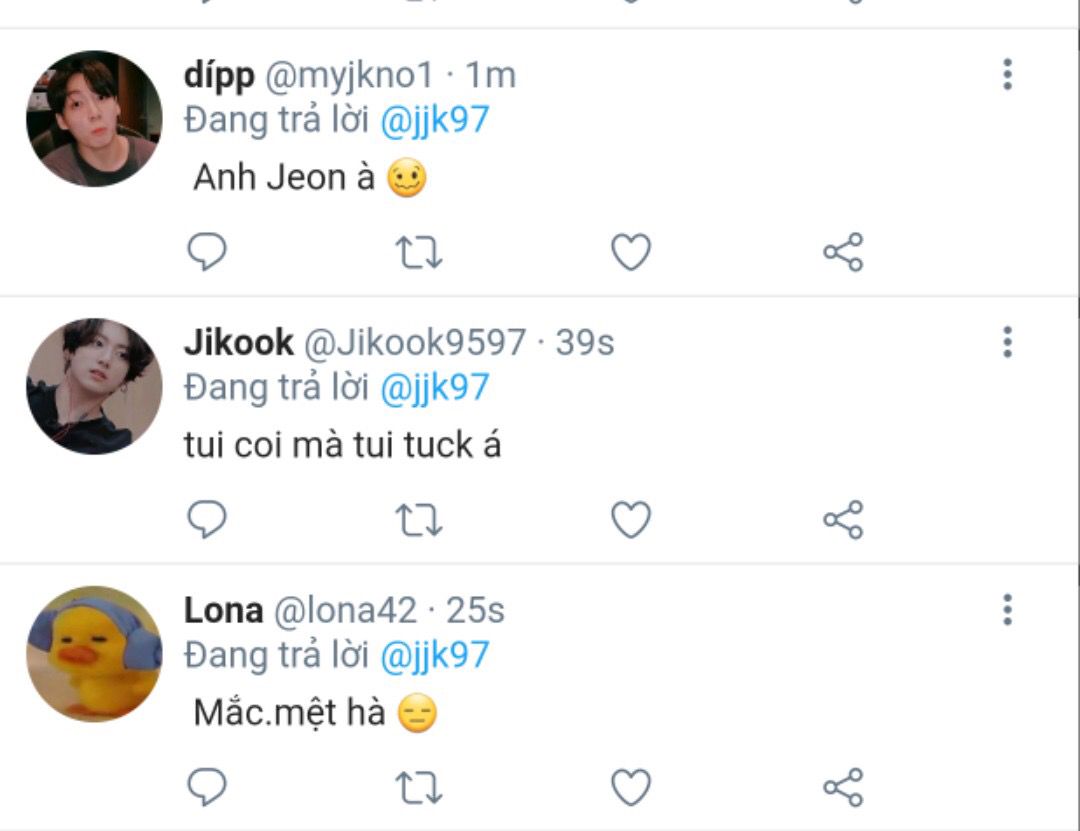Open more options for dípp's tweet
This screenshot has width=1080, height=831.
tap(1007, 74)
